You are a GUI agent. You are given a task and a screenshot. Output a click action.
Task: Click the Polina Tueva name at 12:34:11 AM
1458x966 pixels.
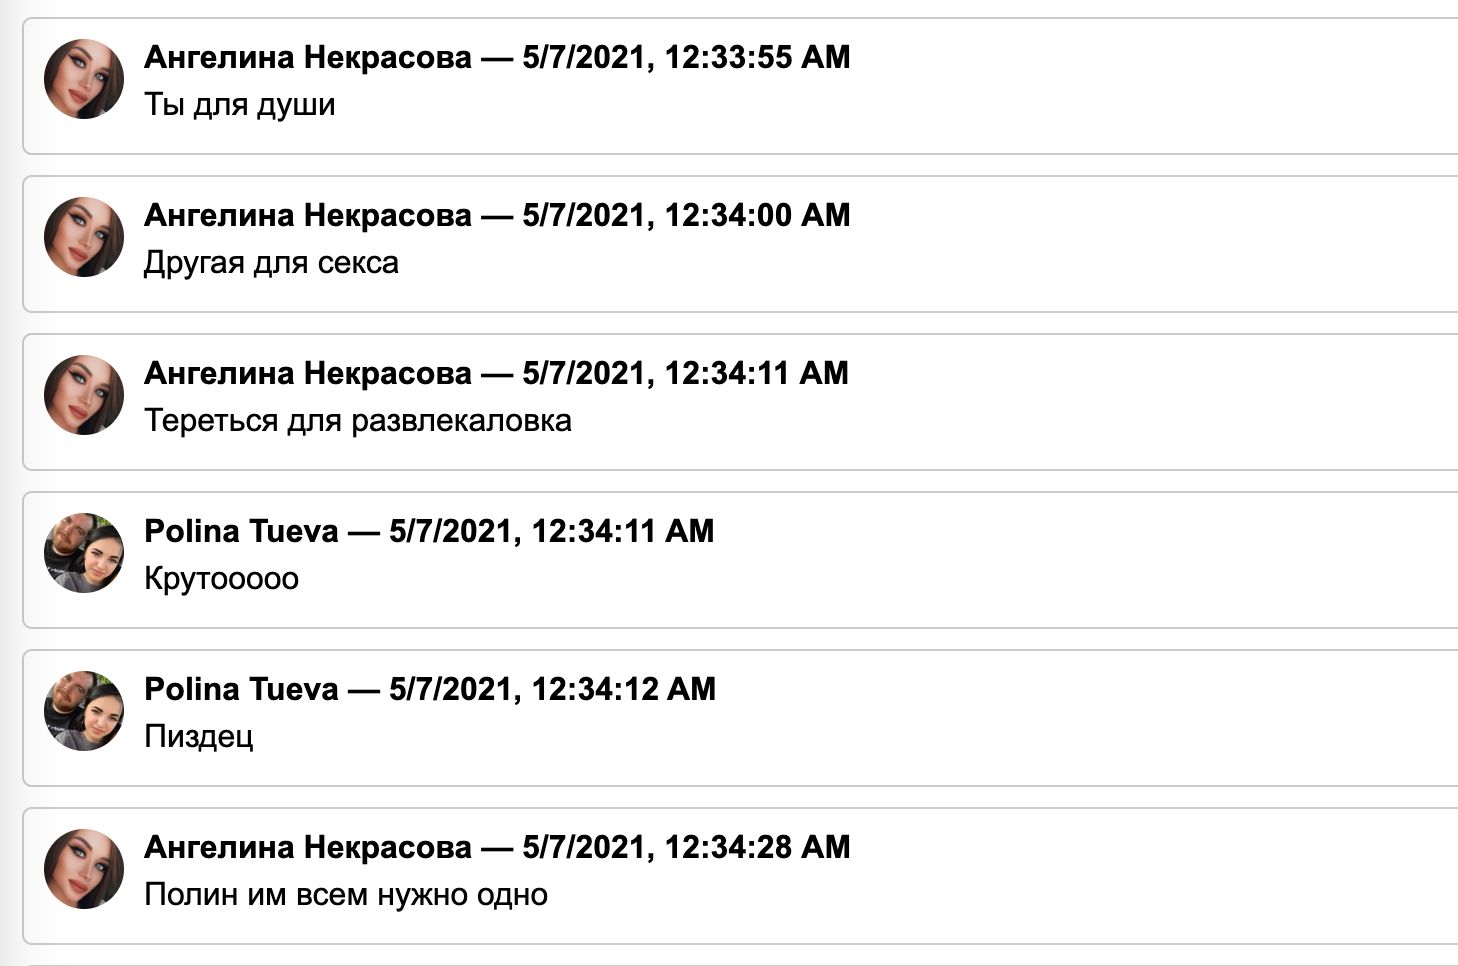[x=242, y=531]
